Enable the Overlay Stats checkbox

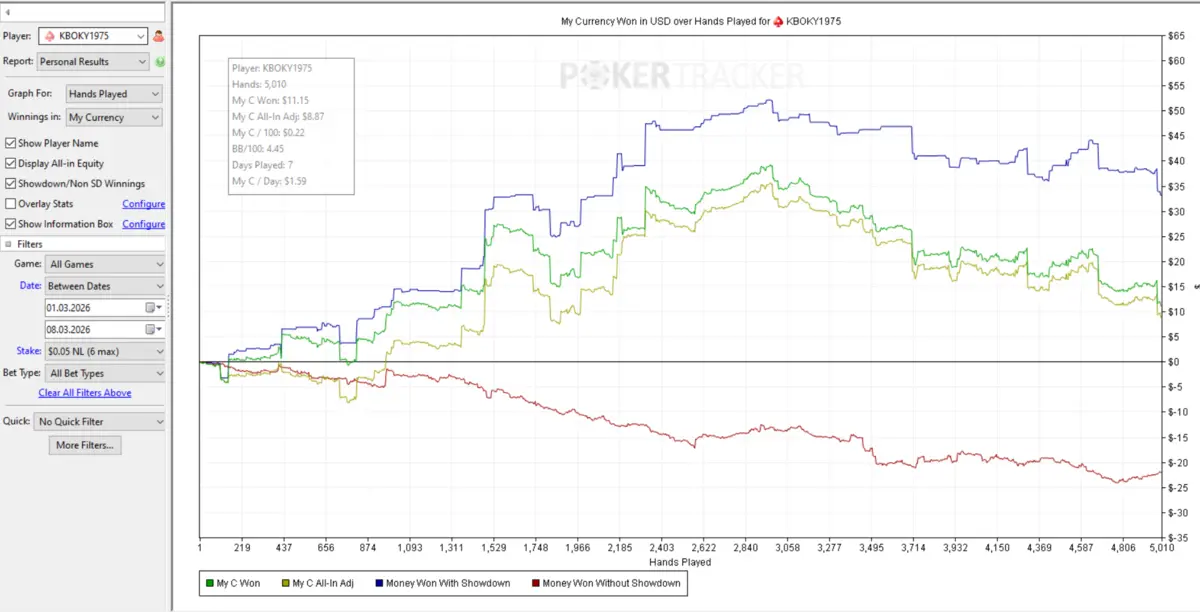11,204
